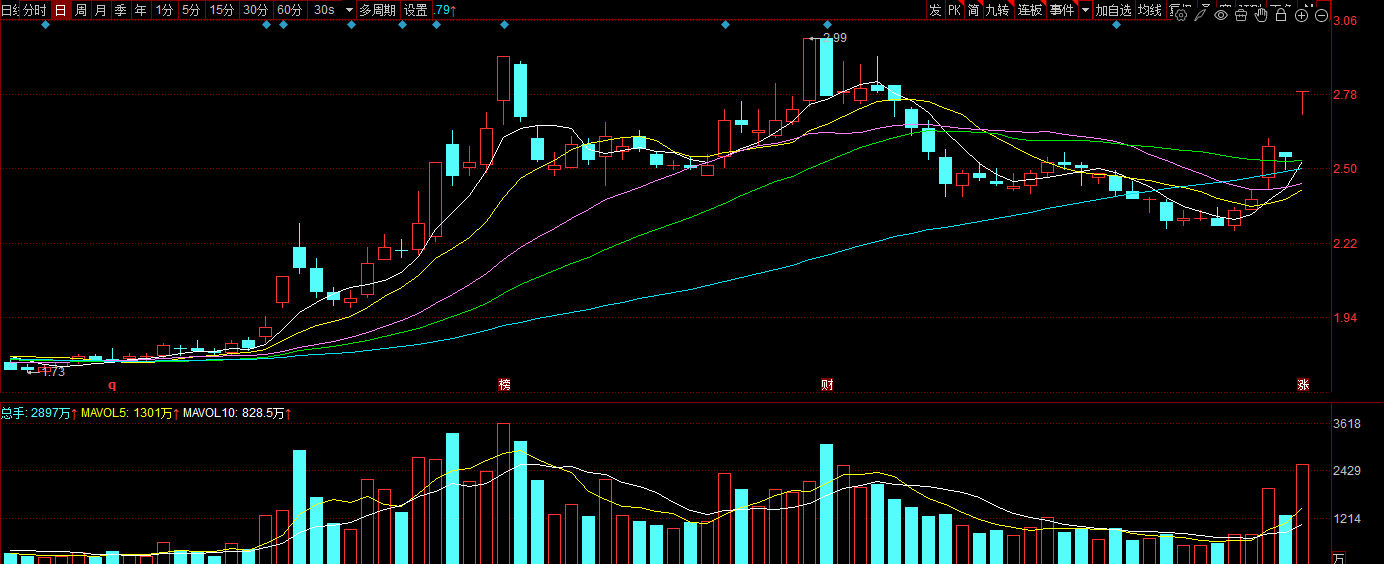
Task: Click the 3.06 price axis label
Action: click(1345, 20)
